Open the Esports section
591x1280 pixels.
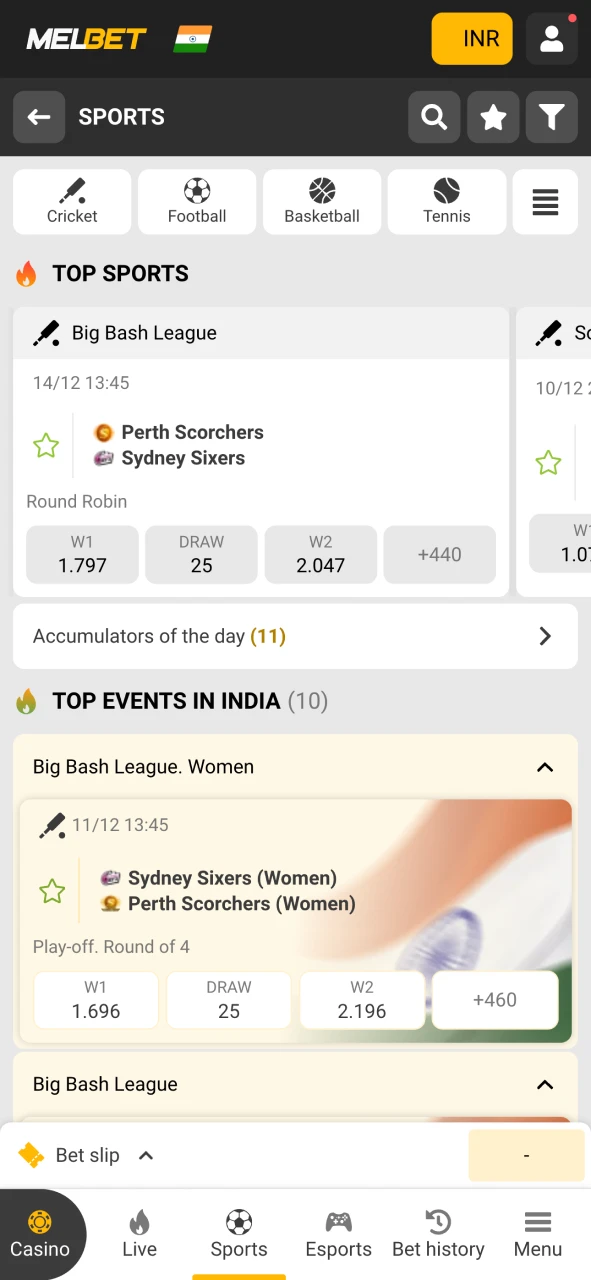pos(338,1234)
